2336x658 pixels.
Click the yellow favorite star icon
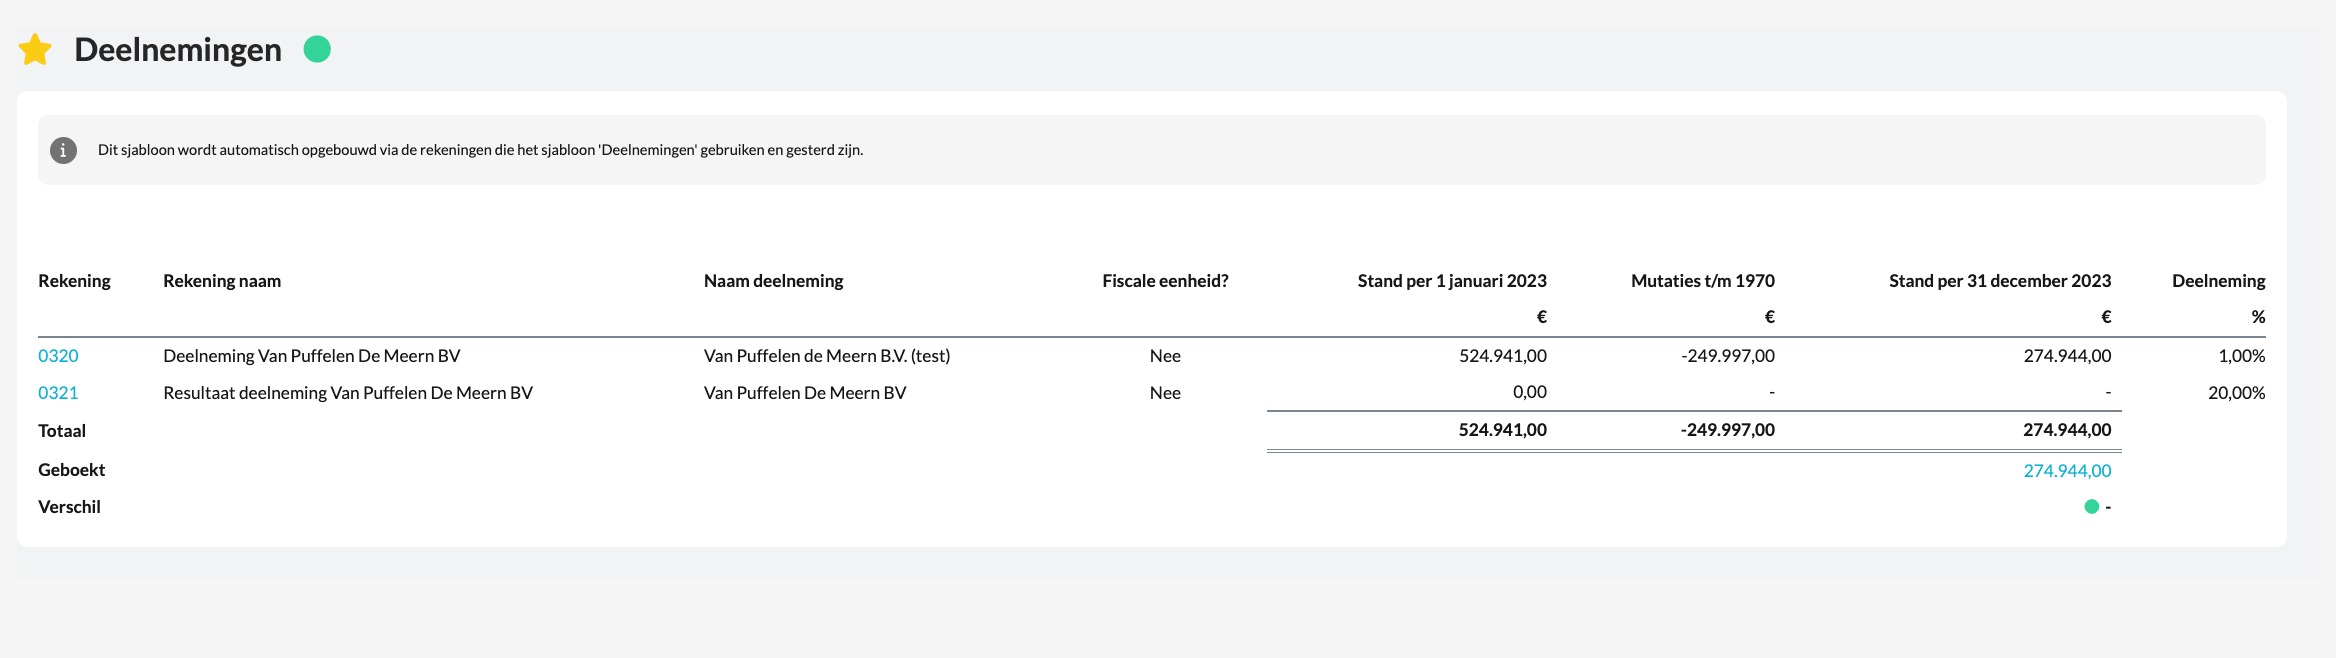tap(35, 49)
